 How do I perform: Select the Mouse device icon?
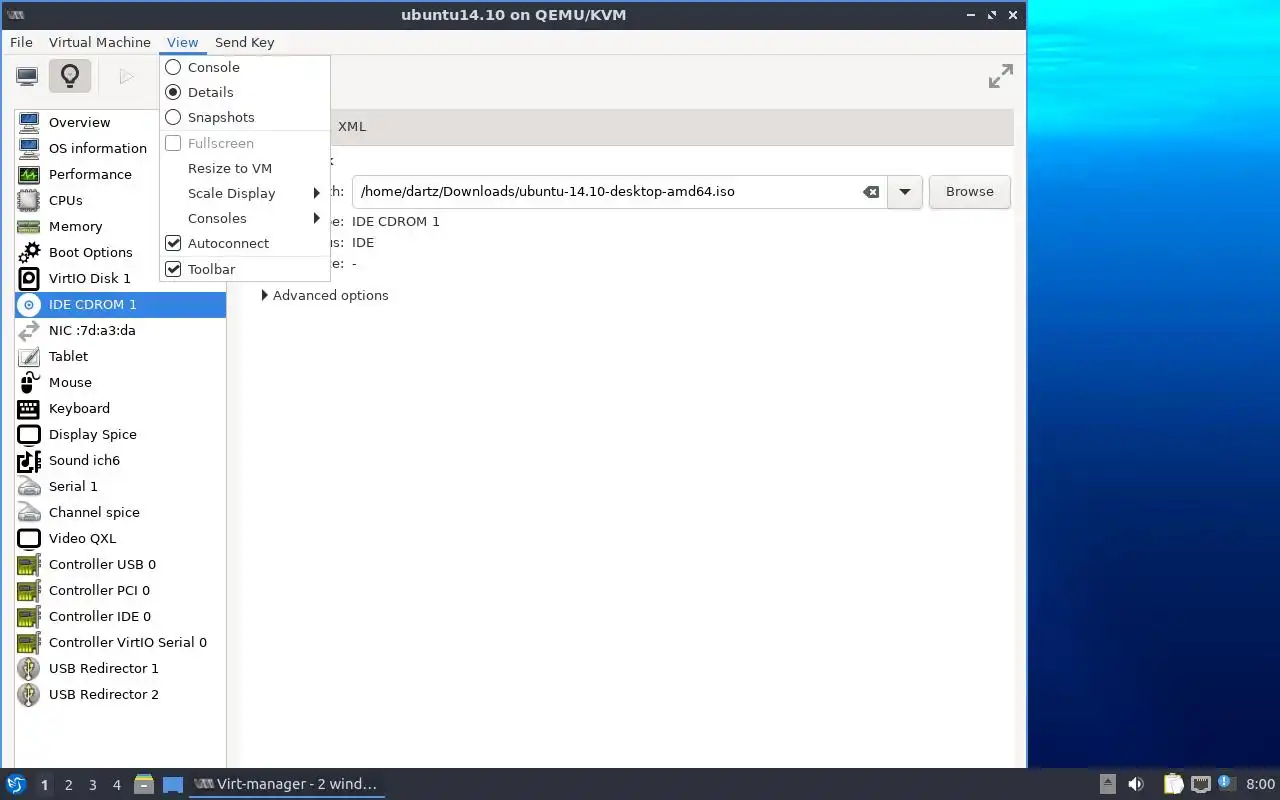point(29,382)
